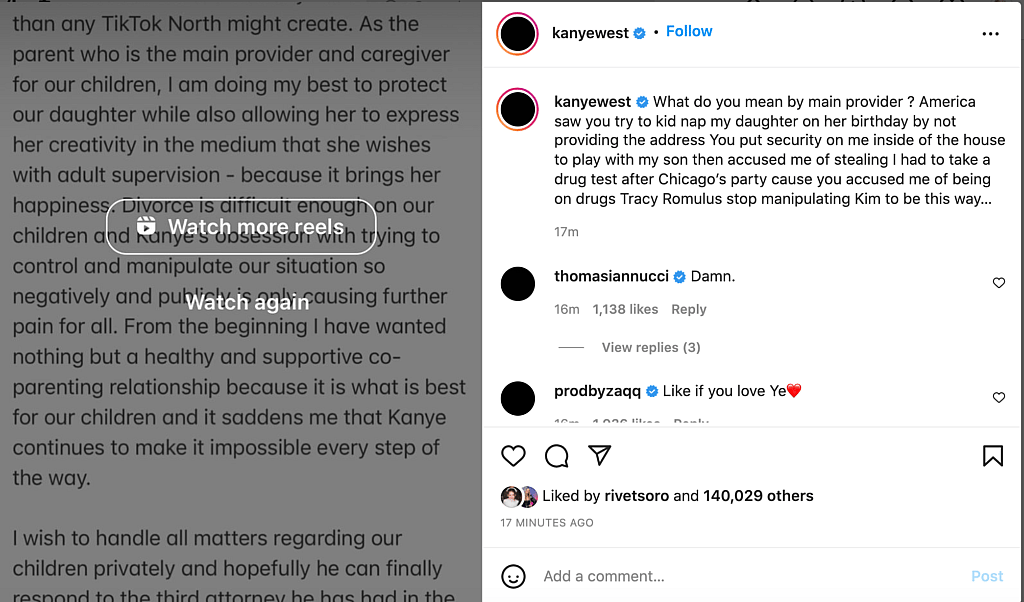Click the Add a comment input field

click(x=700, y=576)
